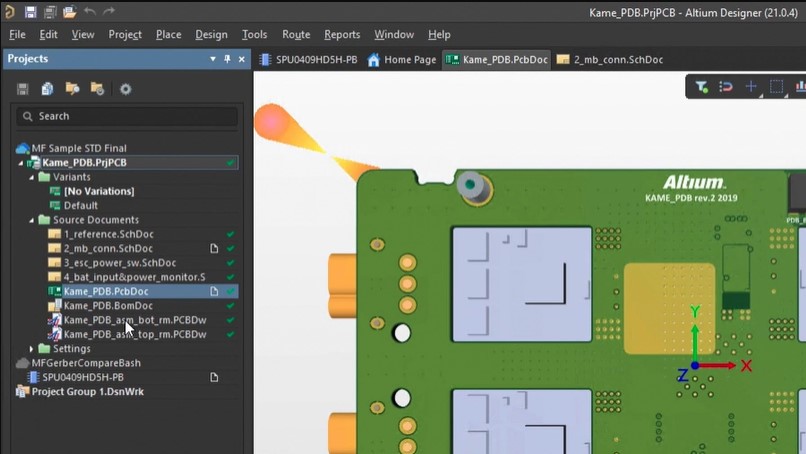806x454 pixels.
Task: Click the selection filter funnel icon
Action: pyautogui.click(x=702, y=87)
